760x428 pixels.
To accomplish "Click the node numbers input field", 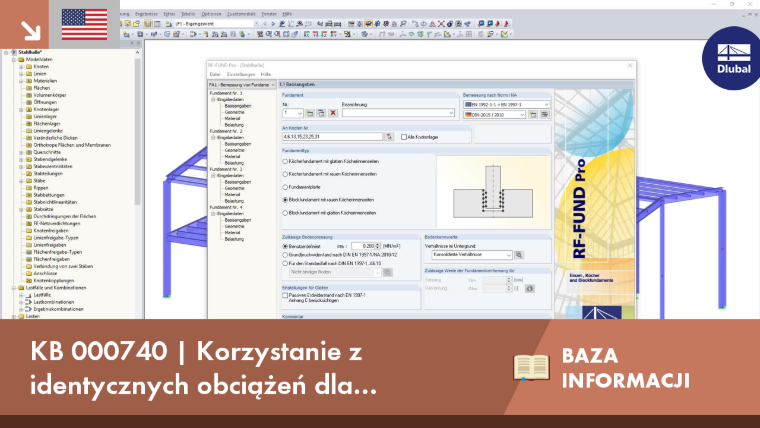I will pyautogui.click(x=332, y=137).
